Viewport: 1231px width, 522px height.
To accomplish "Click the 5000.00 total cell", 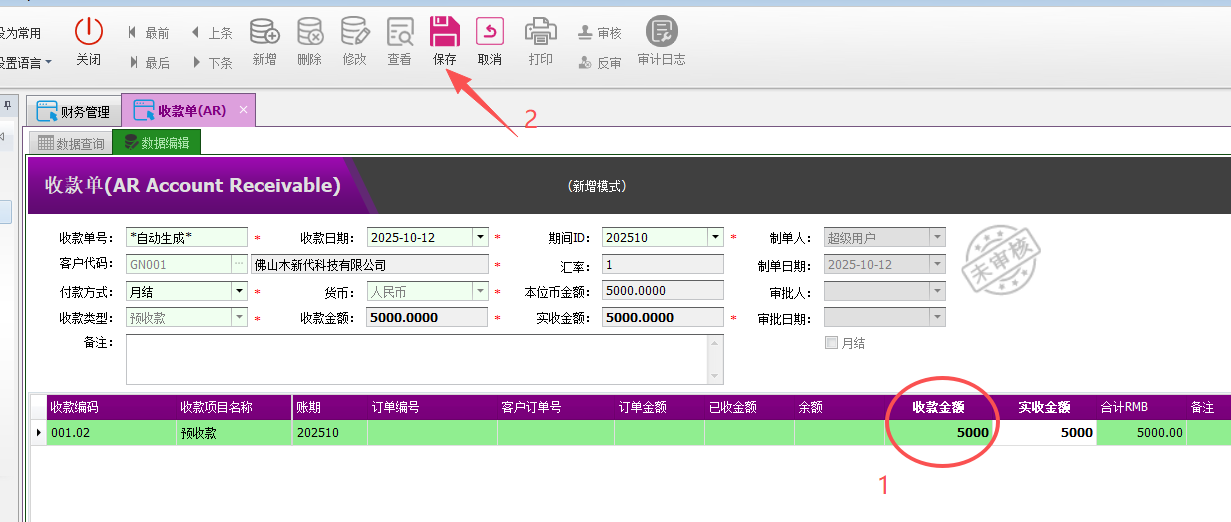I will pyautogui.click(x=1141, y=433).
